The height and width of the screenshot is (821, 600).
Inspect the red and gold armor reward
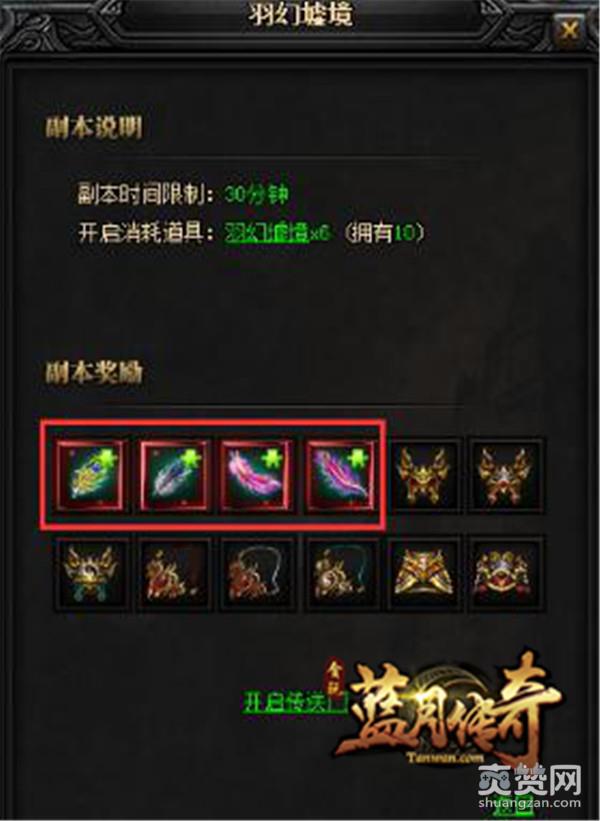505,574
